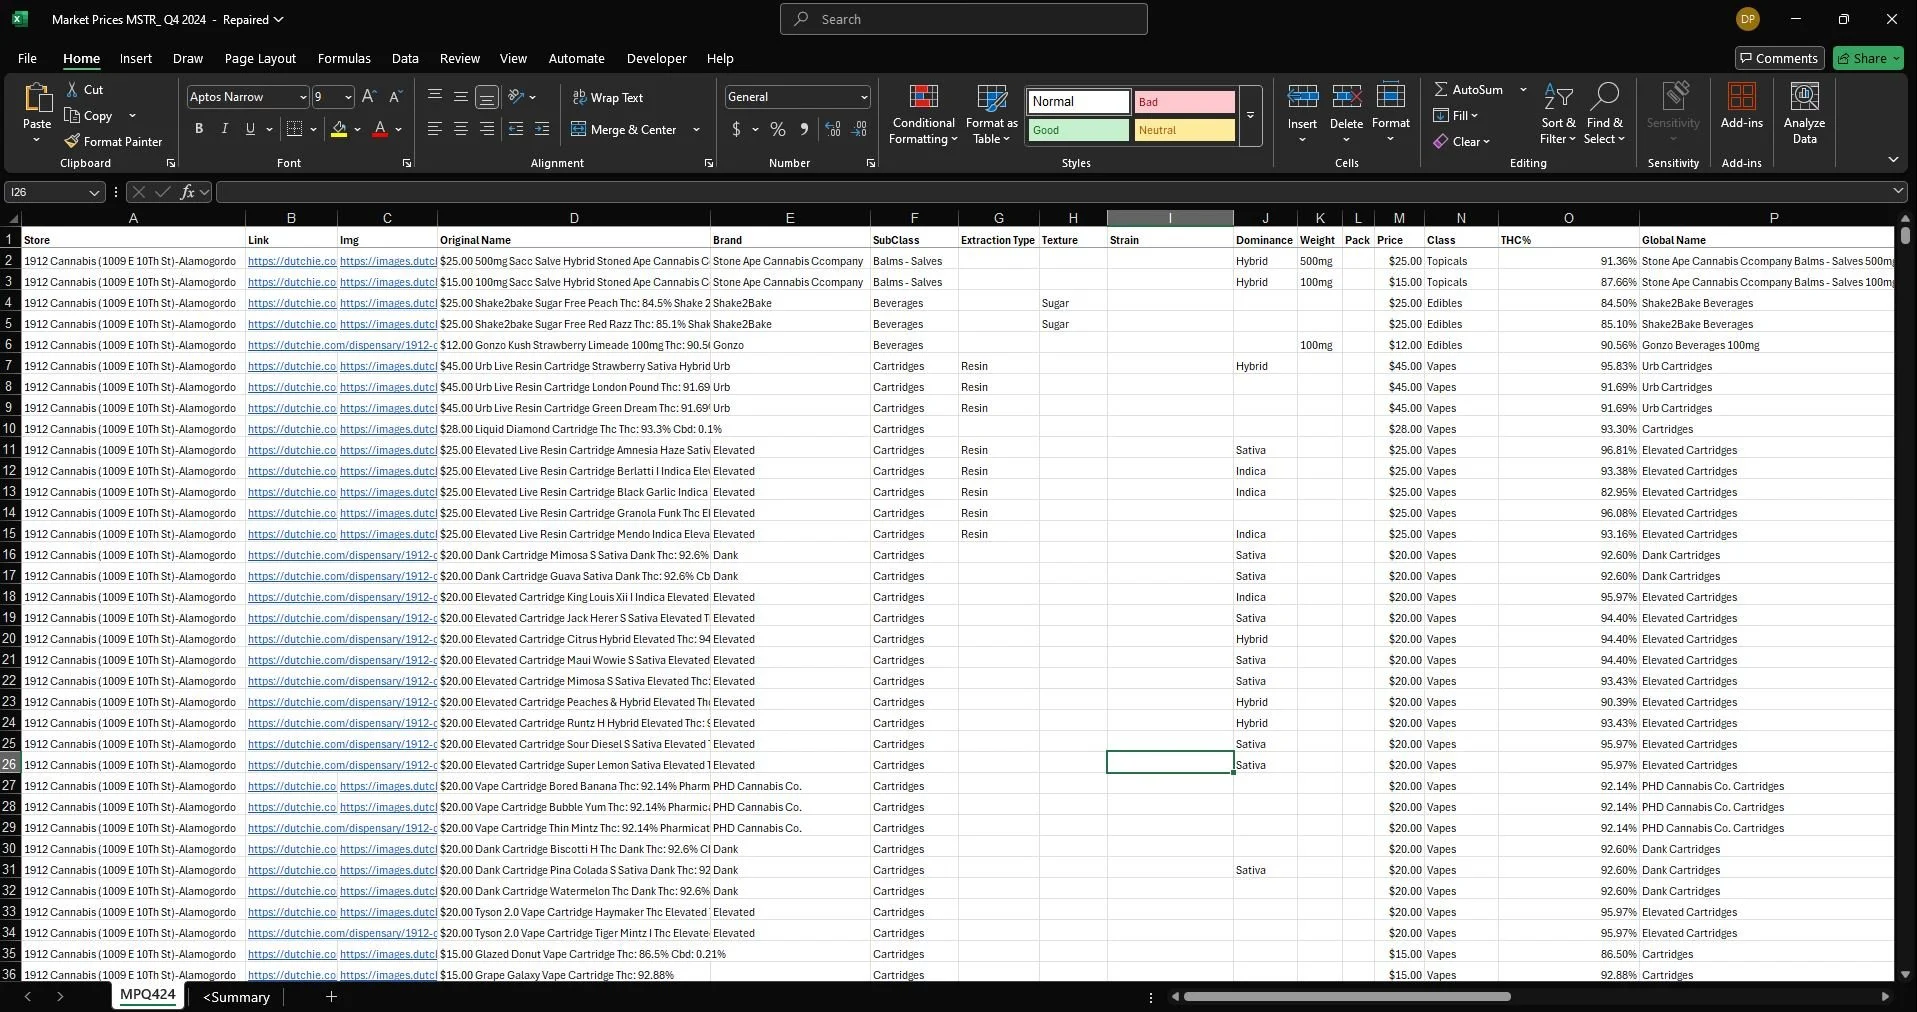Click the Insert cells icon

coord(1302,97)
